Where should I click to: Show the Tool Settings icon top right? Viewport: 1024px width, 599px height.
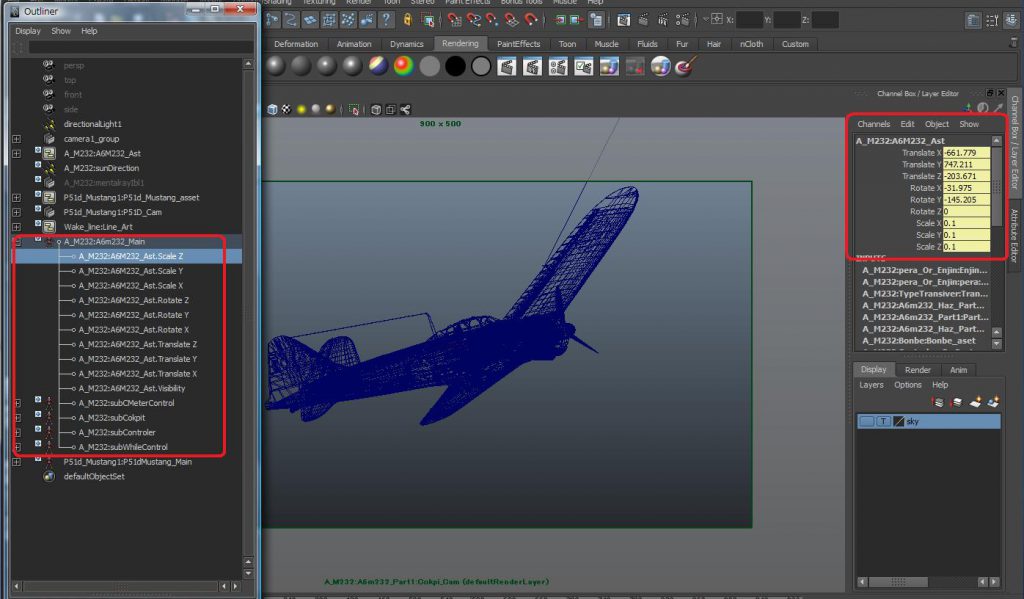click(x=993, y=20)
